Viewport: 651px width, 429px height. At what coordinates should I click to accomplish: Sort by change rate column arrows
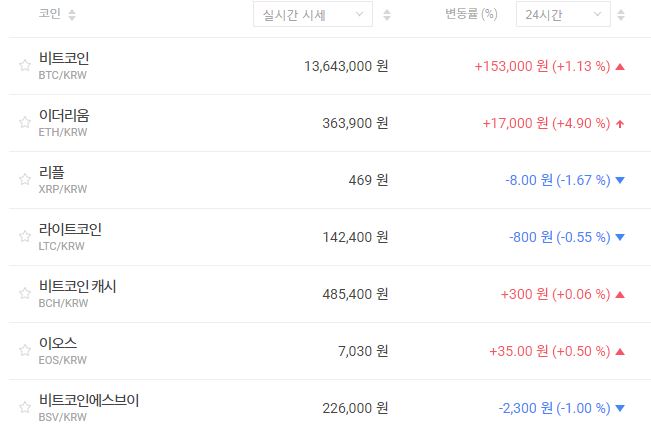point(623,15)
